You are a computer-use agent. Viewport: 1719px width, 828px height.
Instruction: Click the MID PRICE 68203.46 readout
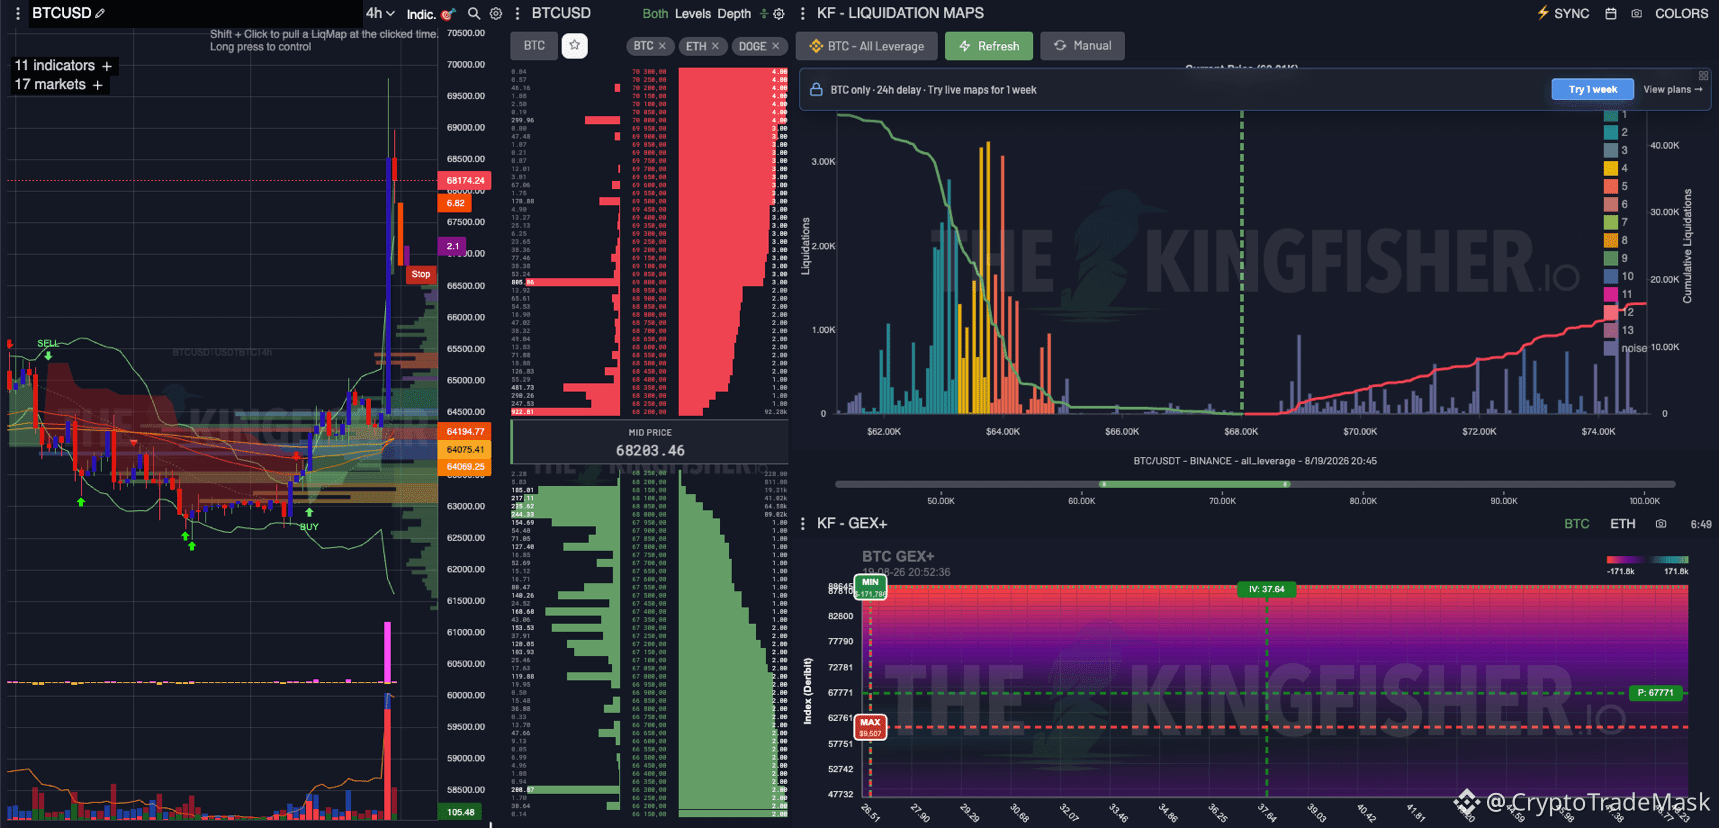(x=650, y=443)
